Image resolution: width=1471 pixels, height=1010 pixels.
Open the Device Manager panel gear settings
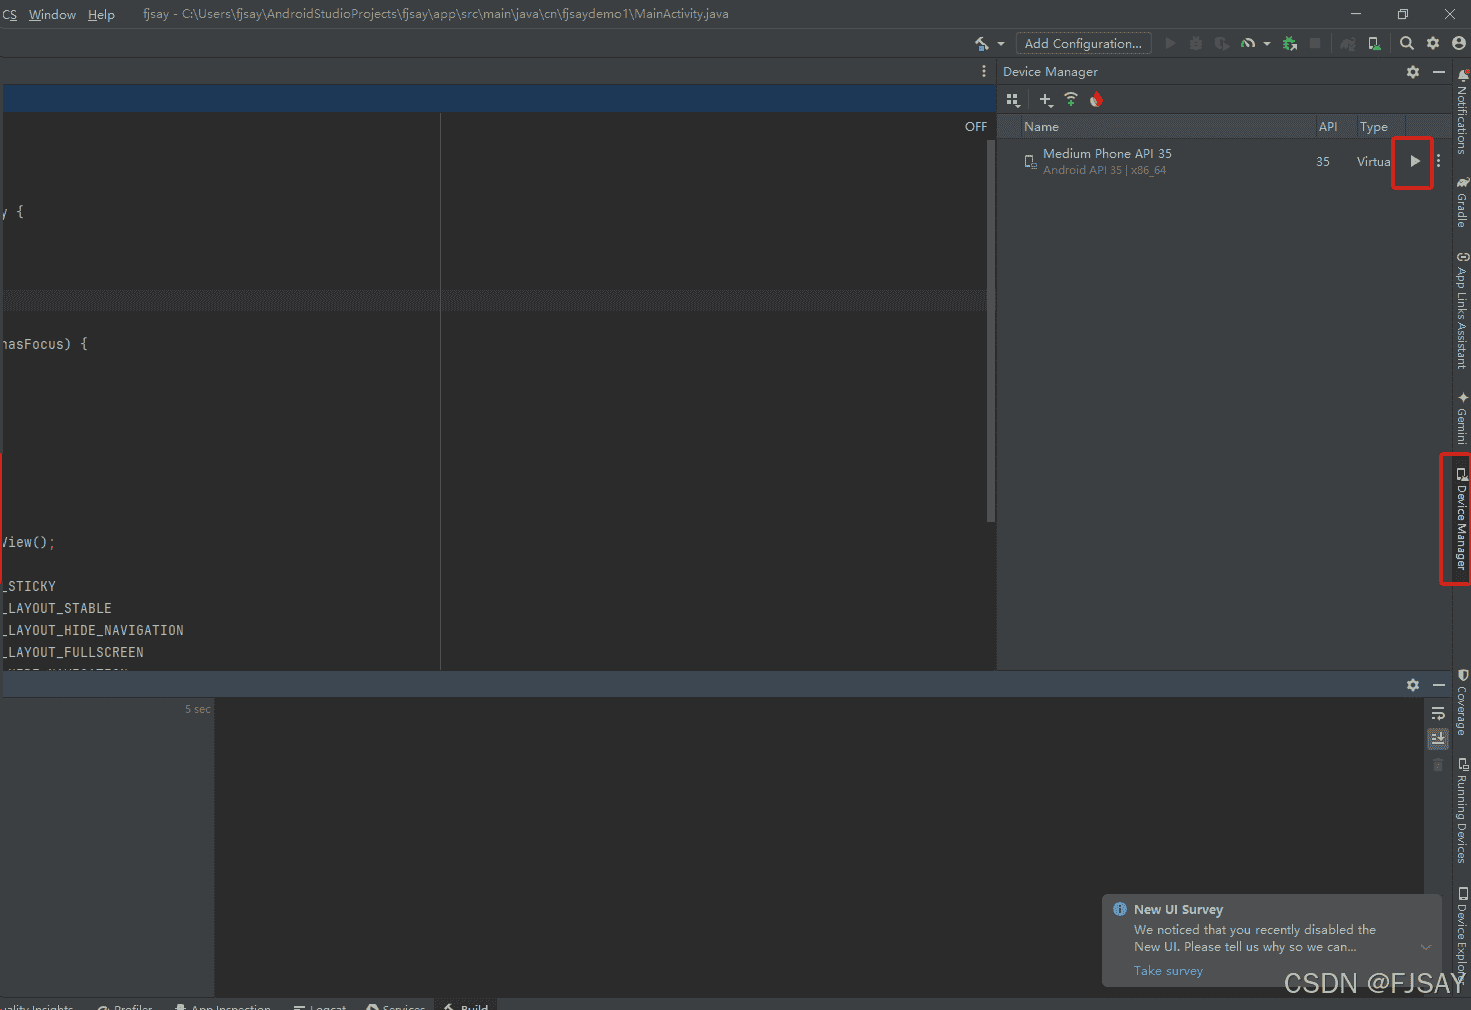1412,72
